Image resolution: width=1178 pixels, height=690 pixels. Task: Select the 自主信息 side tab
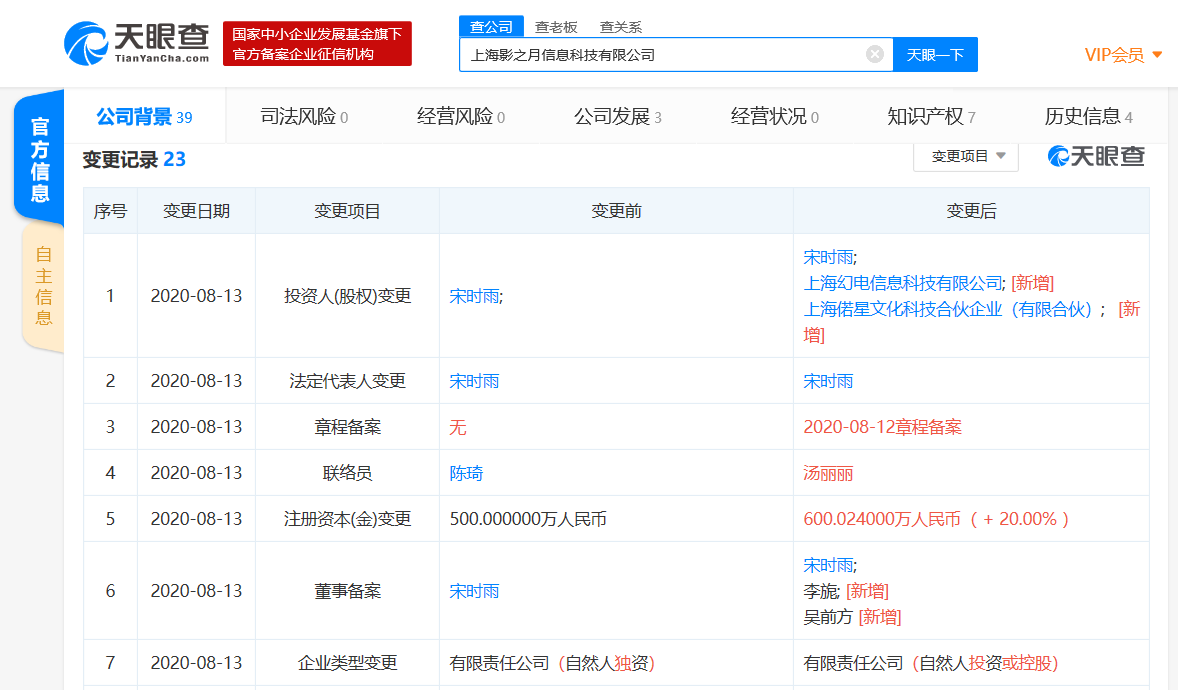pyautogui.click(x=43, y=286)
